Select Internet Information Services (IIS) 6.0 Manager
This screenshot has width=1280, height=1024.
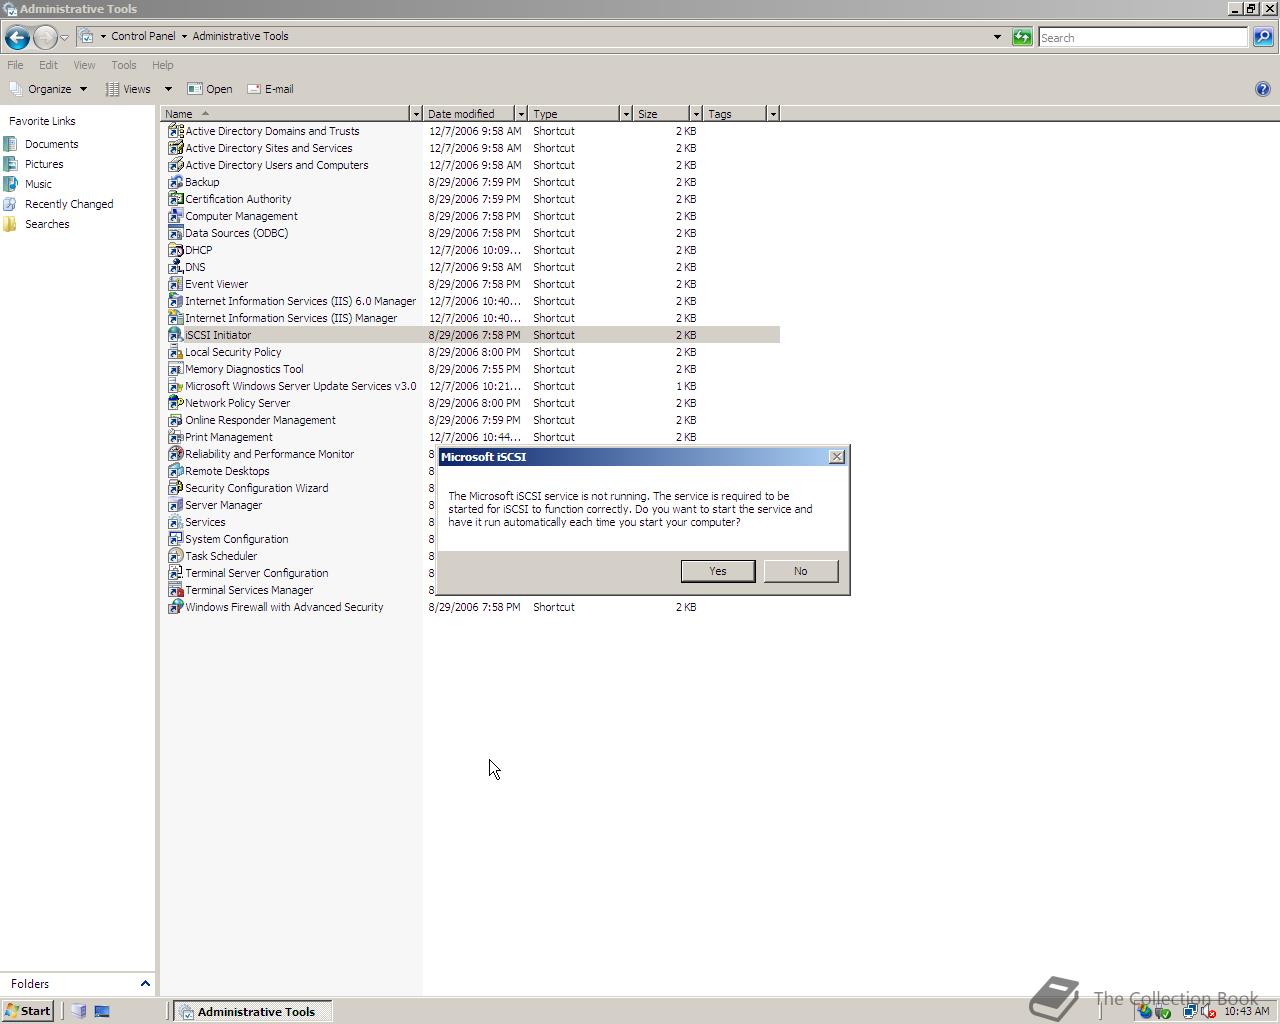[300, 301]
